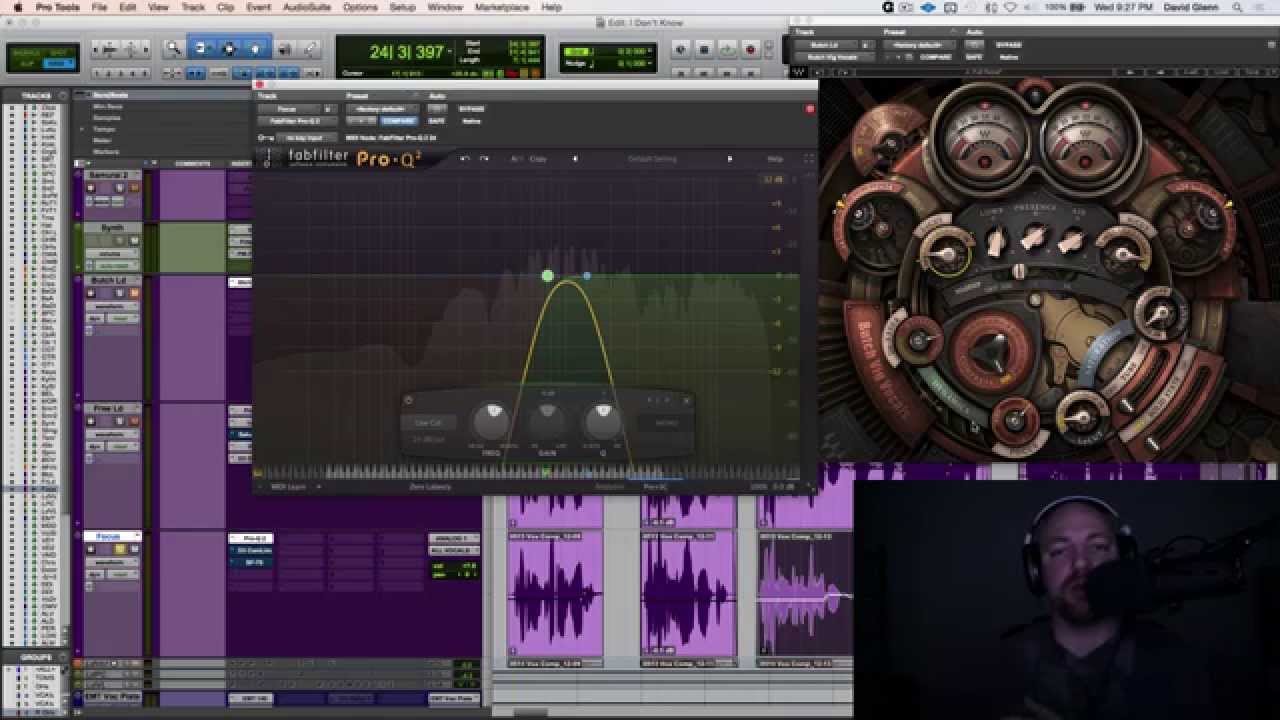The height and width of the screenshot is (720, 1280).
Task: Open Help in Pro-Q 2
Action: [775, 159]
